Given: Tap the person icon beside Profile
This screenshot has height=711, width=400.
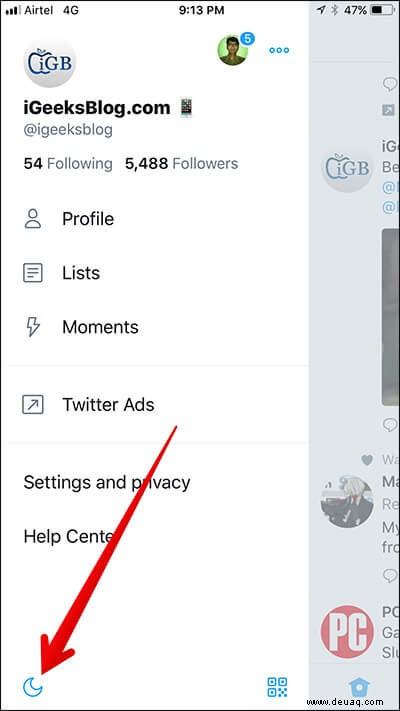Looking at the screenshot, I should tap(33, 219).
